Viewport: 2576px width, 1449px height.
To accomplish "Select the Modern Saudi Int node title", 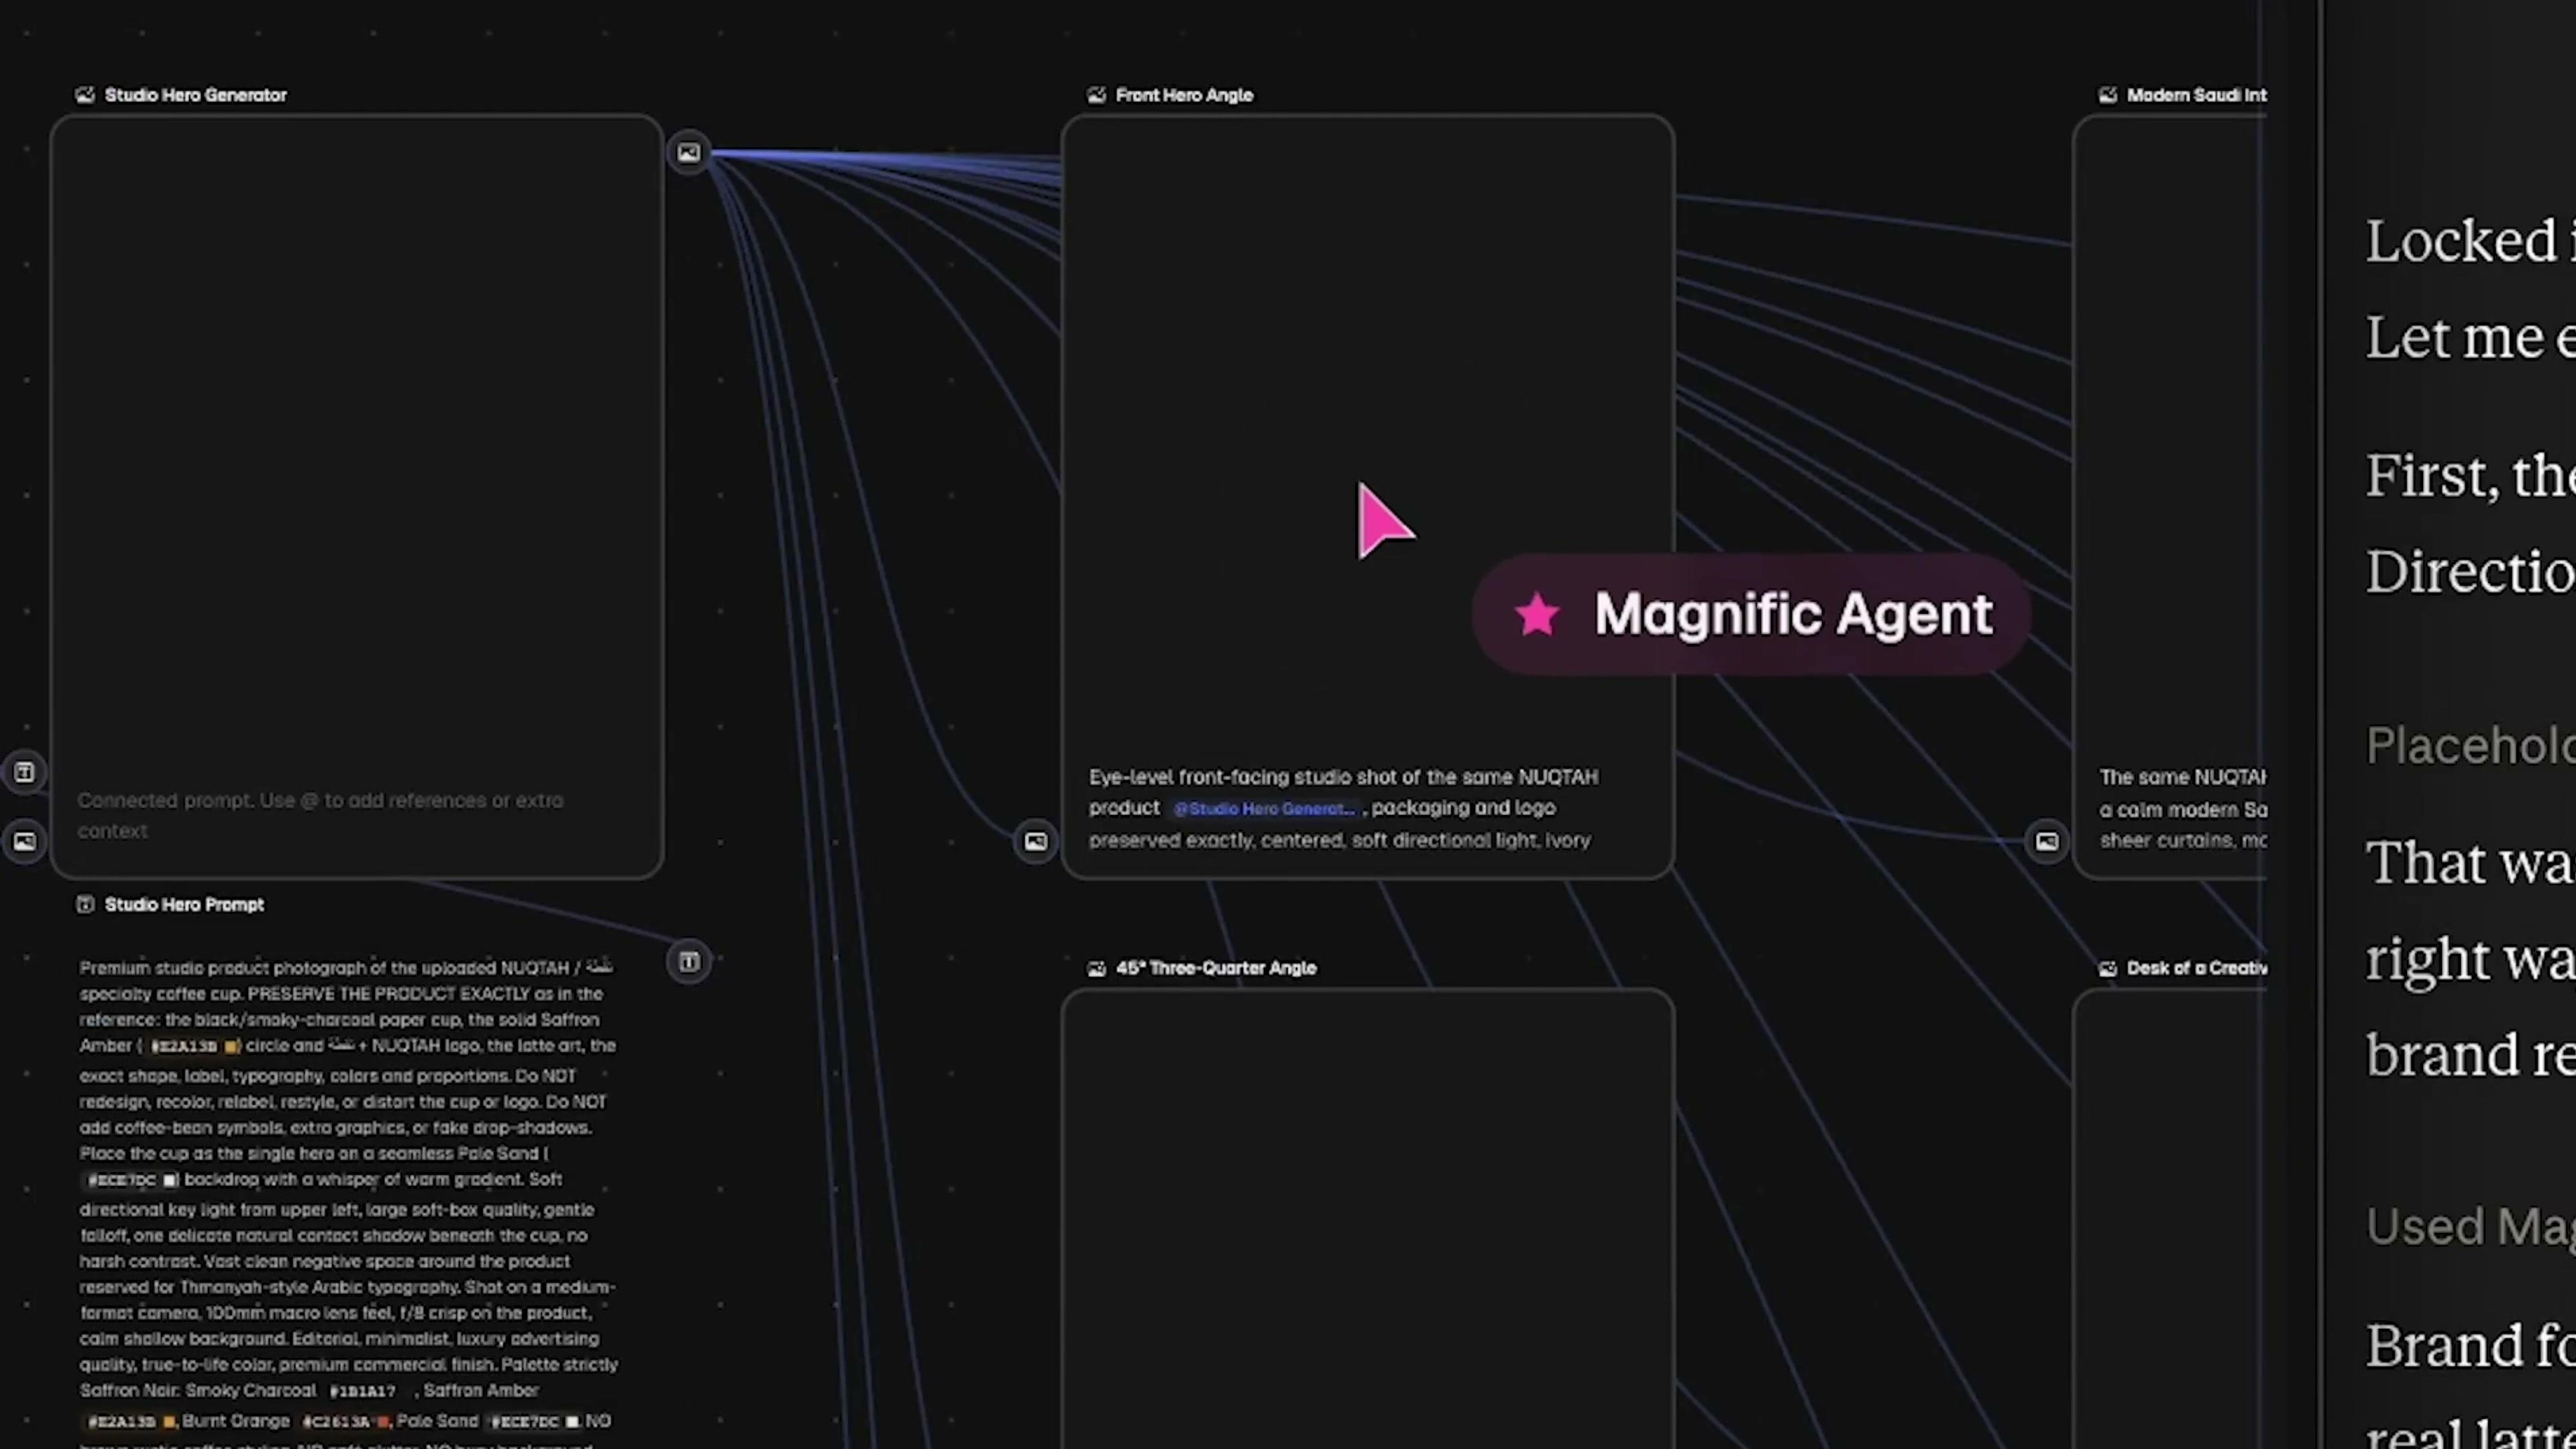I will click(x=2196, y=95).
